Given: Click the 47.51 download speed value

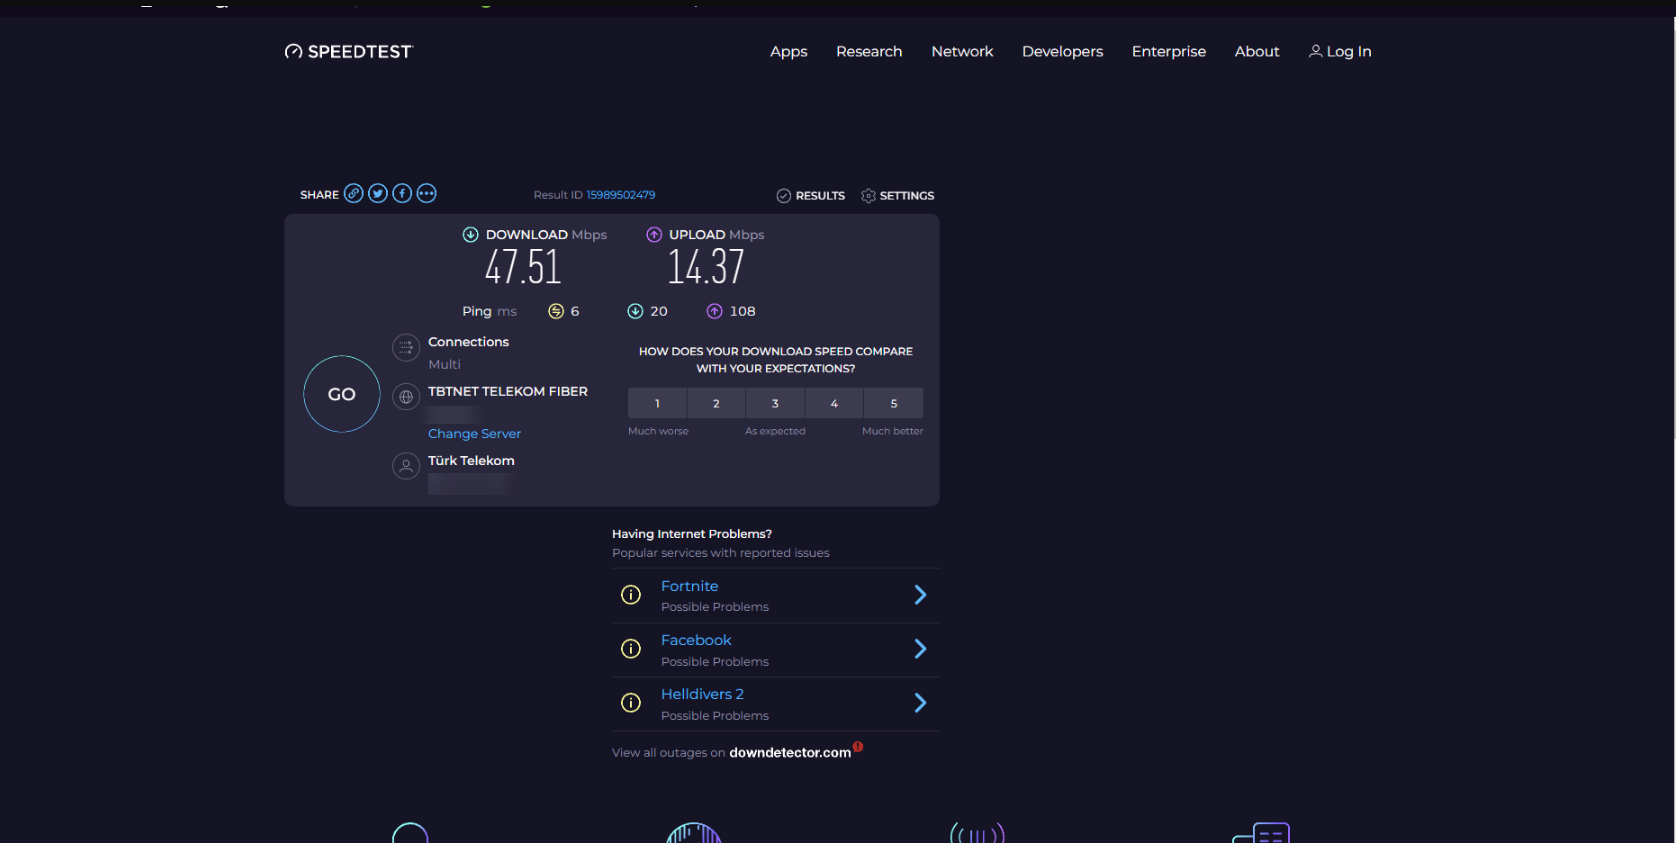Looking at the screenshot, I should [x=523, y=267].
